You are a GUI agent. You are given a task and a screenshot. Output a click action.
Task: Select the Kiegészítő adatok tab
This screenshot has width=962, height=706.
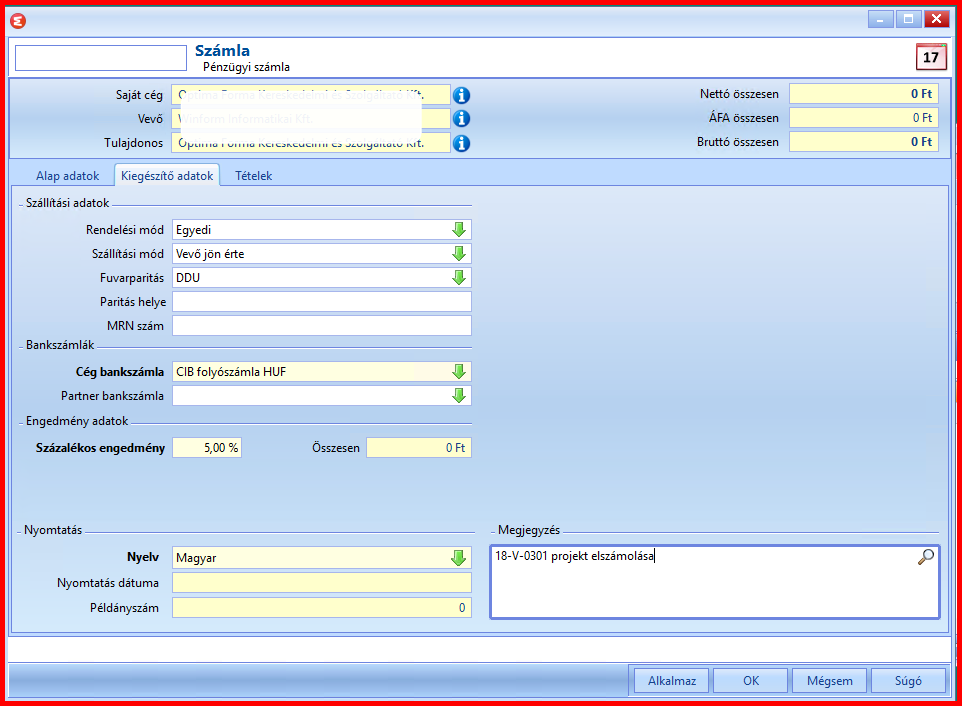tap(167, 176)
